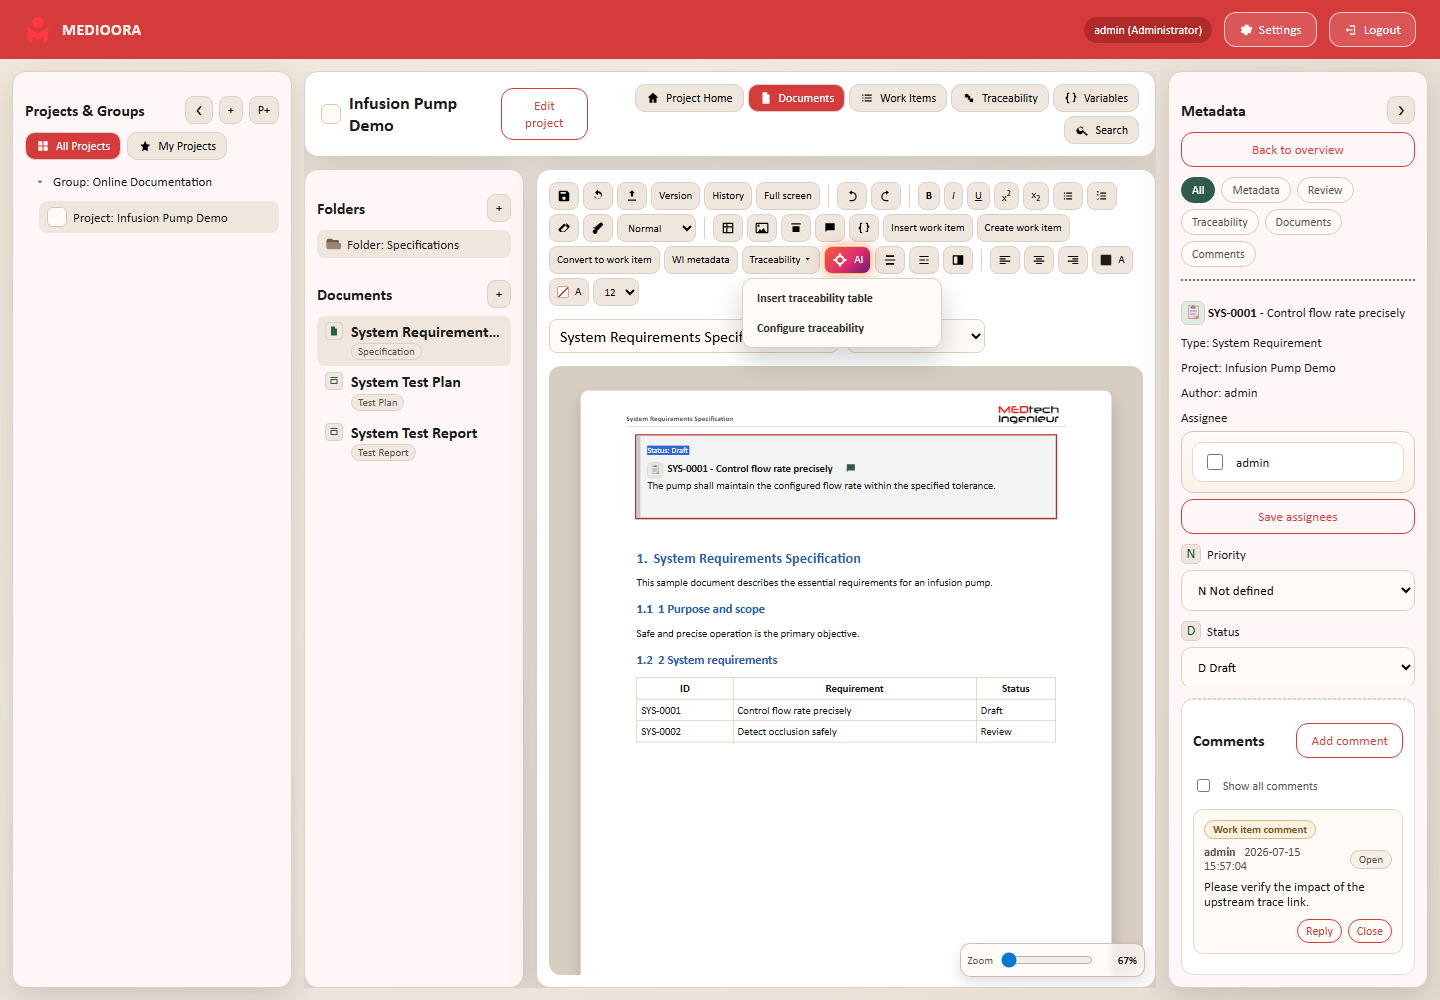Viewport: 1440px width, 1000px height.
Task: Open Folder: Specifications
Action: coord(414,244)
